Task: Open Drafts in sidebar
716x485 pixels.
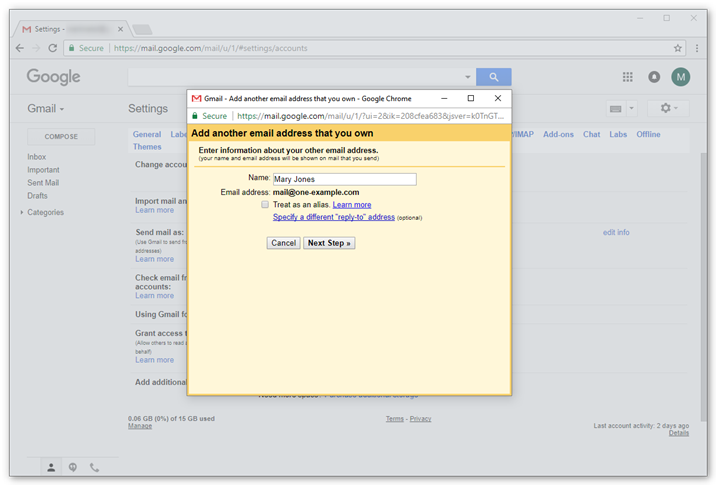Action: coord(37,195)
